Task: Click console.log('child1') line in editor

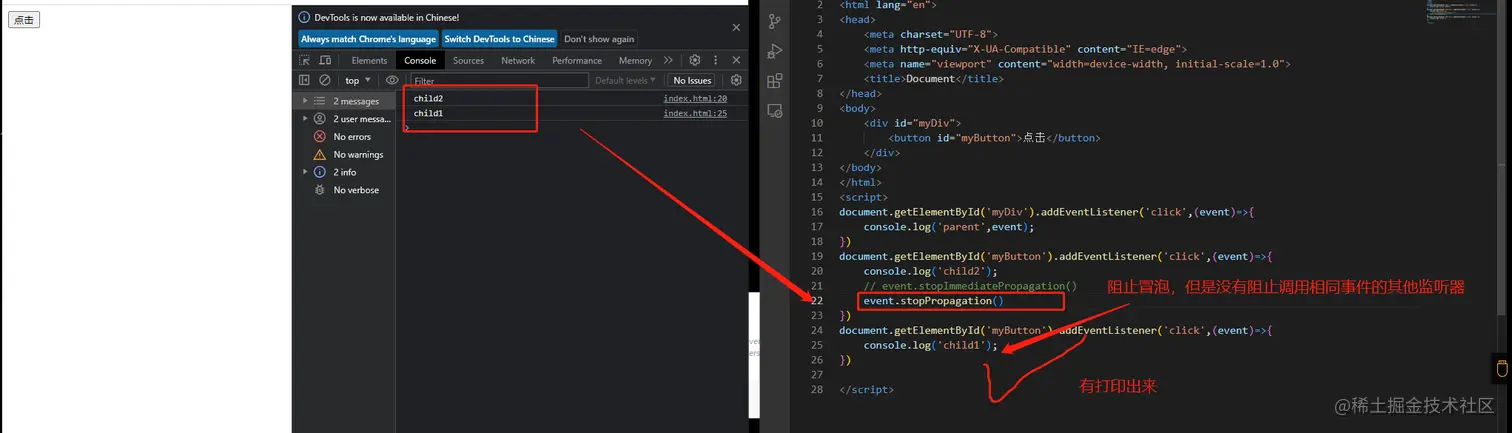Action: pyautogui.click(x=931, y=344)
